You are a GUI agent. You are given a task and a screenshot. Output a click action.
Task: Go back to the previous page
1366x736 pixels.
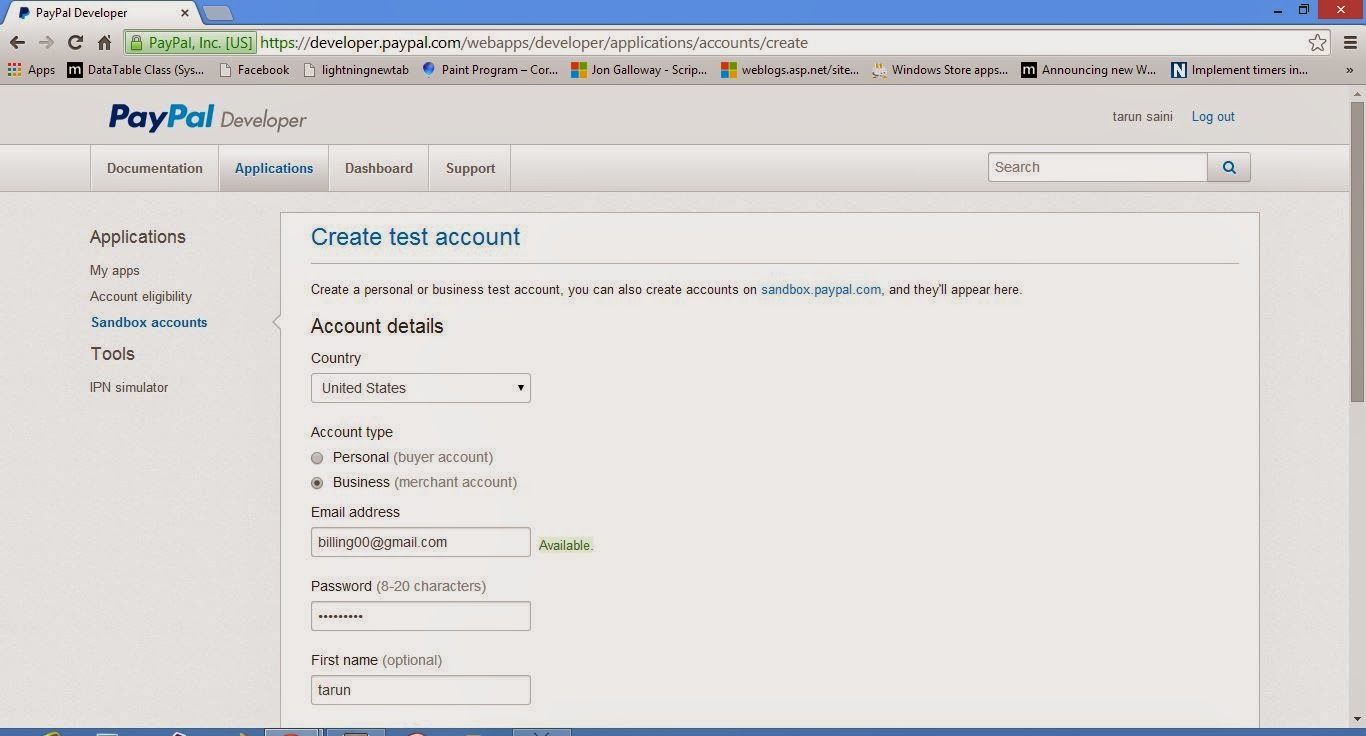point(17,43)
